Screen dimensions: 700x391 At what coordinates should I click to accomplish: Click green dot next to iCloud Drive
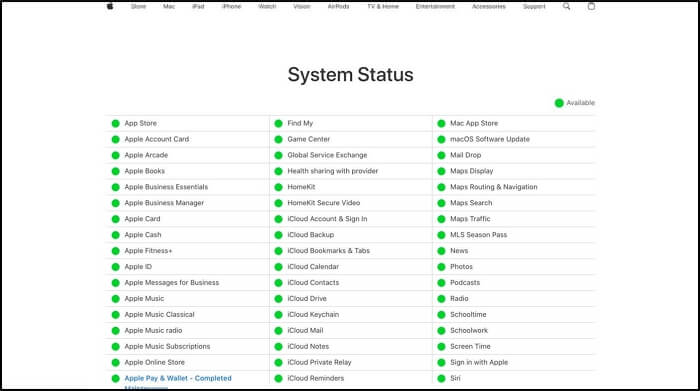coord(279,299)
